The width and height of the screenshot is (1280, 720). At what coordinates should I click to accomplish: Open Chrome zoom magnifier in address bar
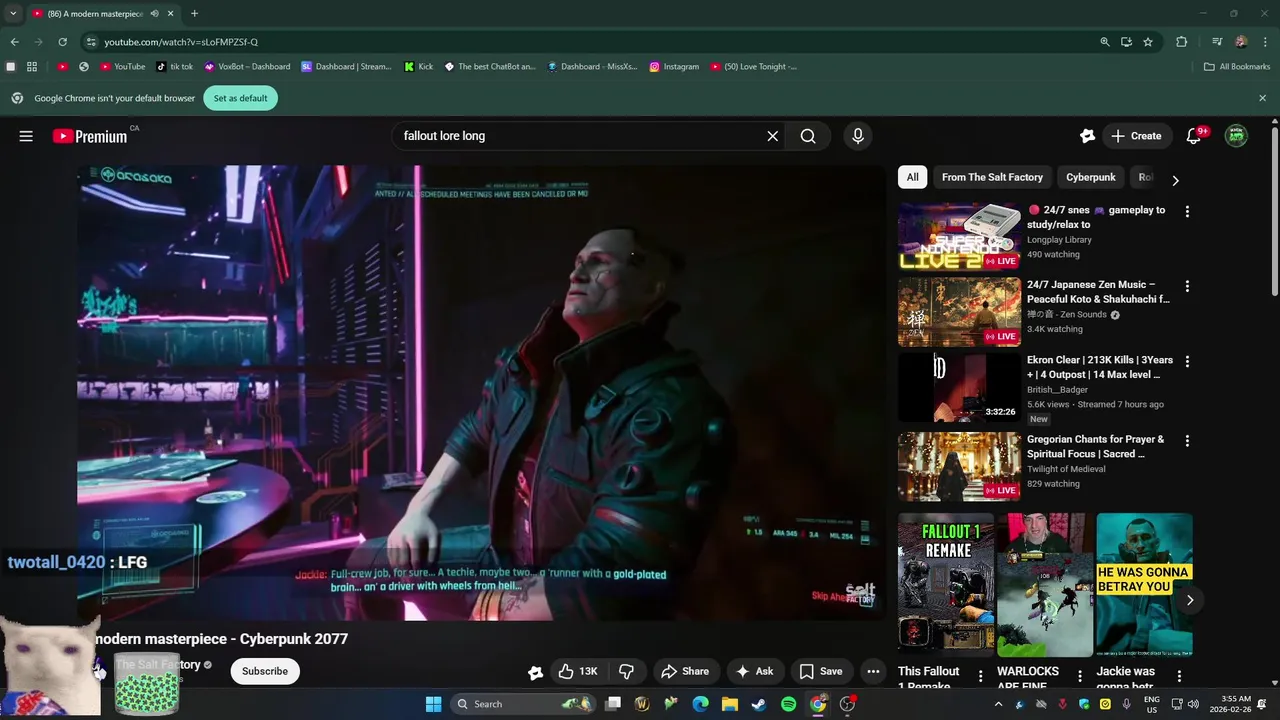pos(1105,42)
